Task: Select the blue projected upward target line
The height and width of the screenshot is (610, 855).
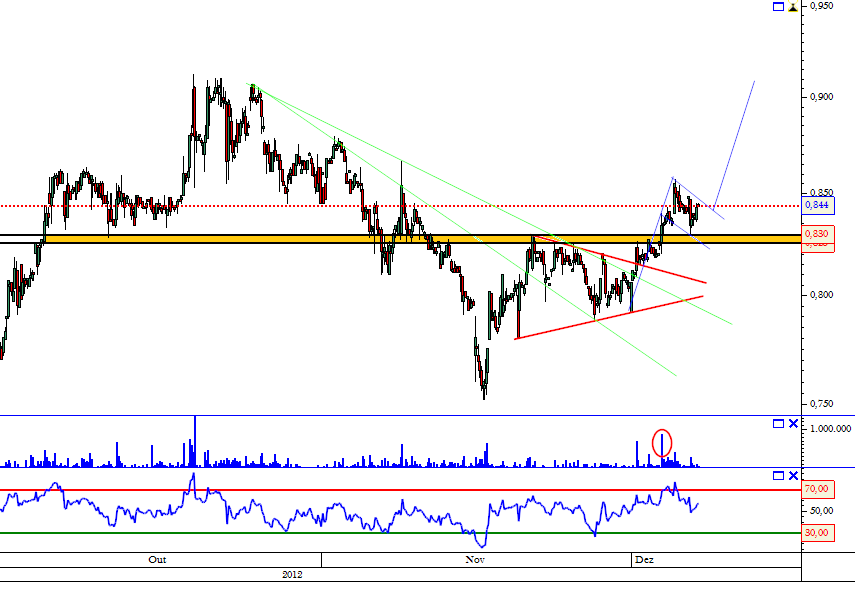Action: pos(734,146)
